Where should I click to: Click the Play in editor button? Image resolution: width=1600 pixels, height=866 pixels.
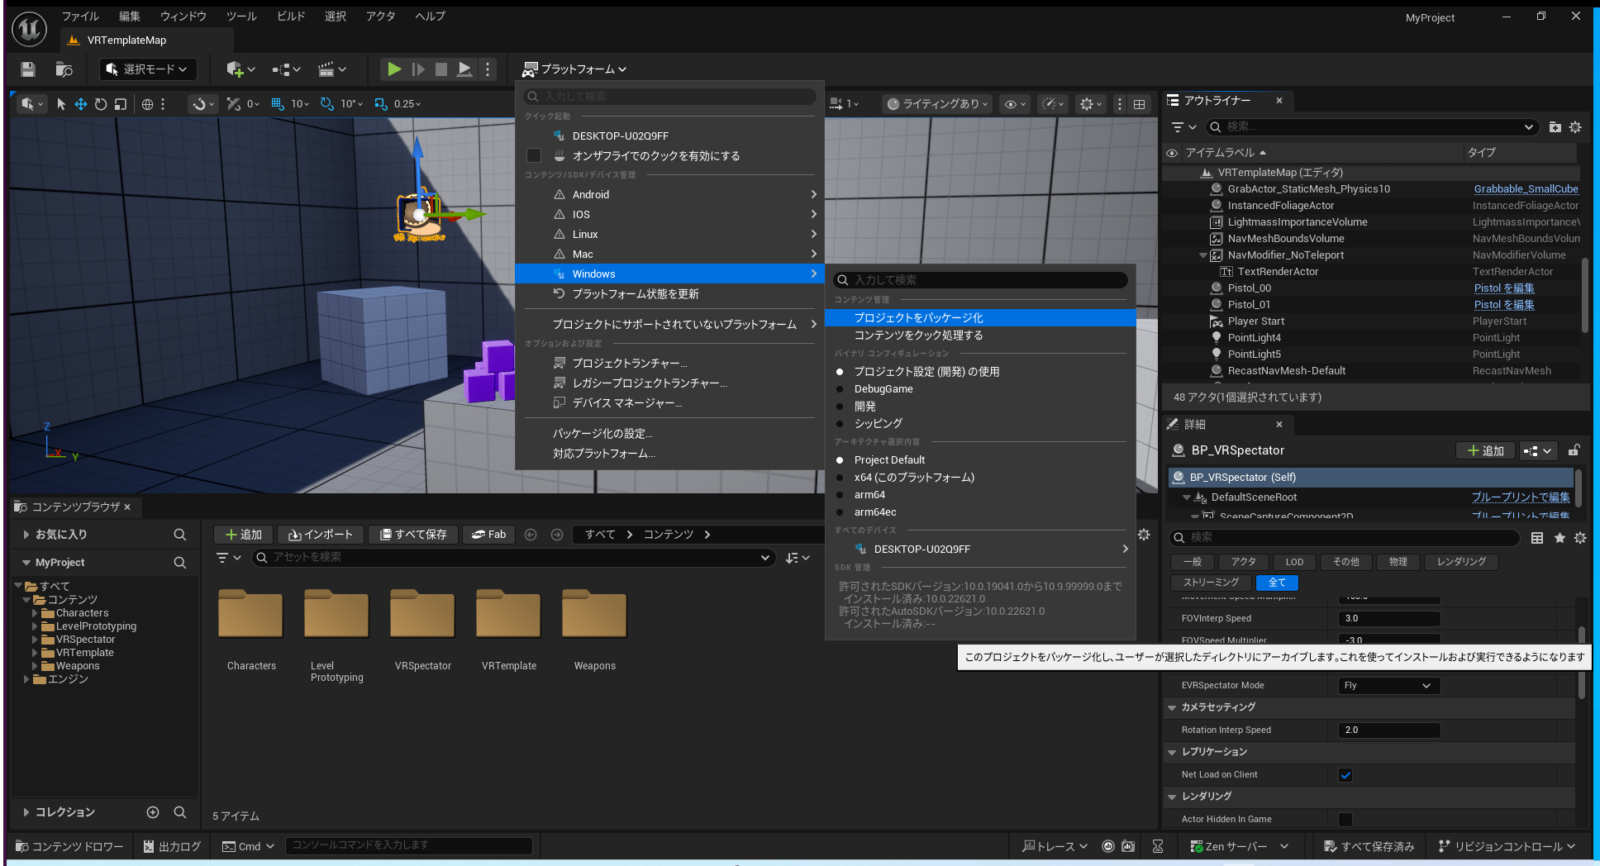pyautogui.click(x=394, y=69)
